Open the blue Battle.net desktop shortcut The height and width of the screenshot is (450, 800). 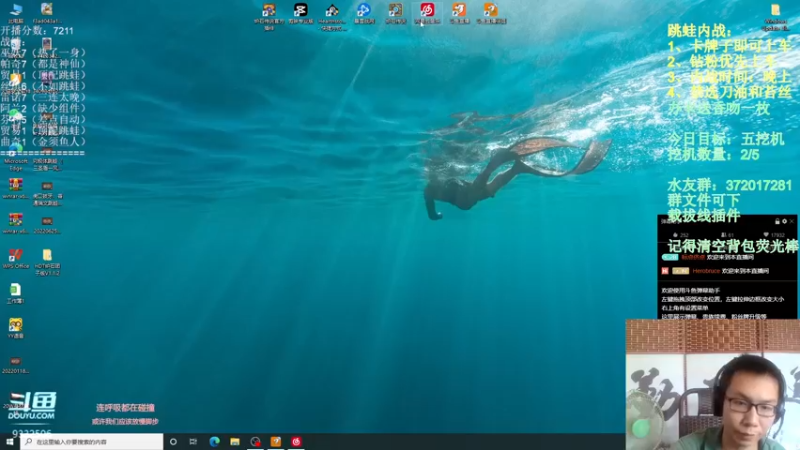pos(364,13)
